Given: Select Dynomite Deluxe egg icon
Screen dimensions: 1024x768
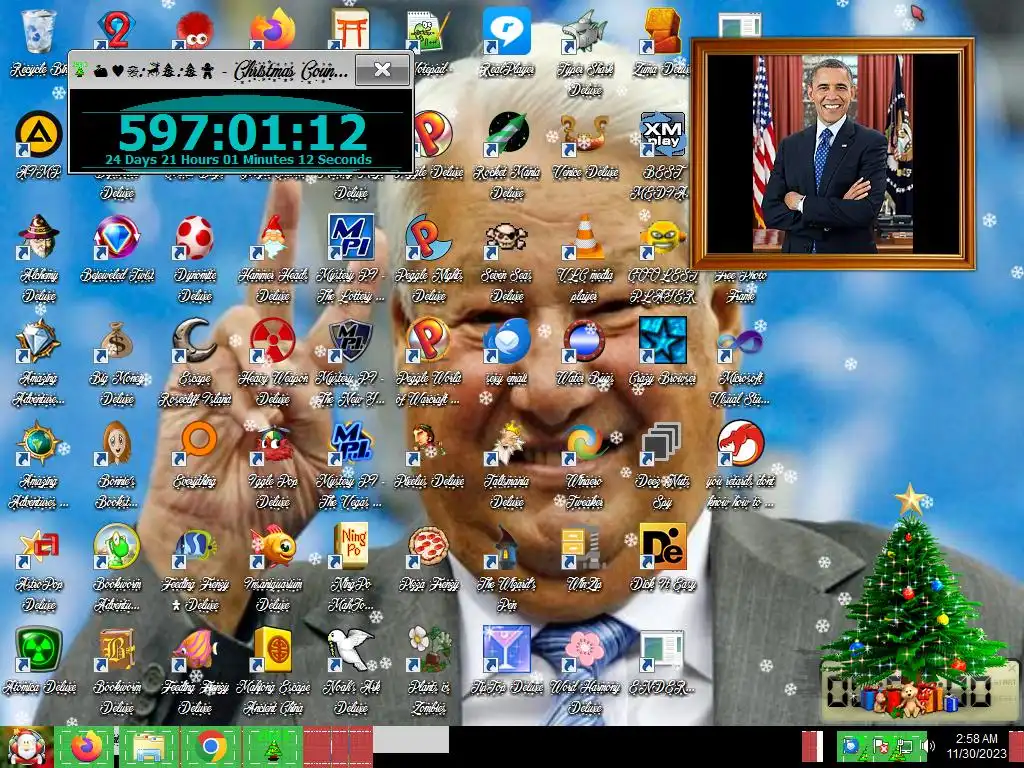Looking at the screenshot, I should point(195,236).
